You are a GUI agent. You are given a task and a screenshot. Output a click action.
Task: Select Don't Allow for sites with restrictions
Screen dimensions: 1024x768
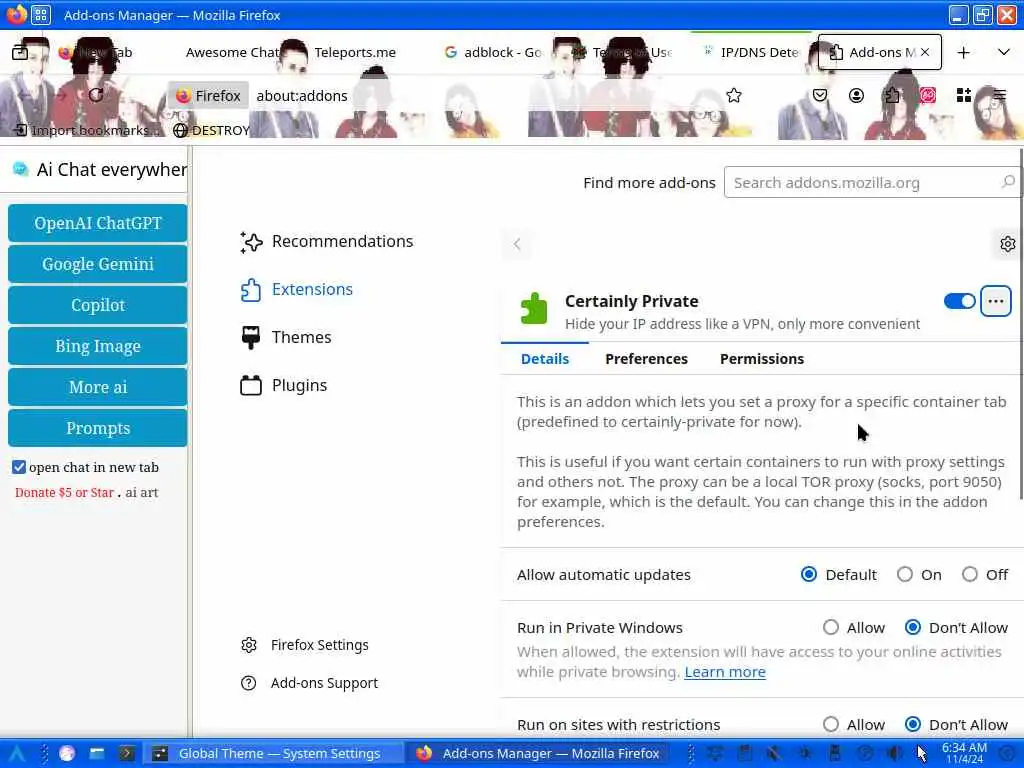pos(913,724)
